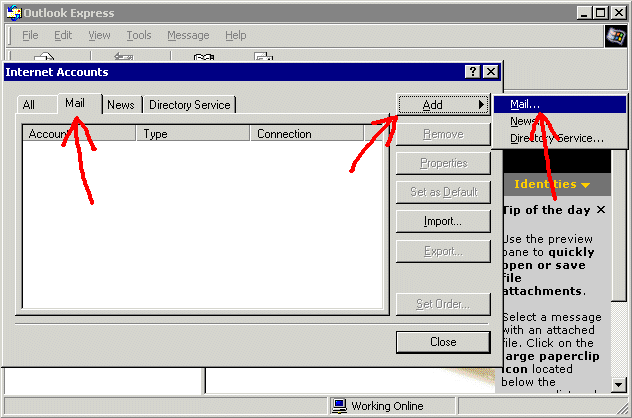Dismiss the Tip of the day
This screenshot has height=418, width=632.
tap(601, 210)
